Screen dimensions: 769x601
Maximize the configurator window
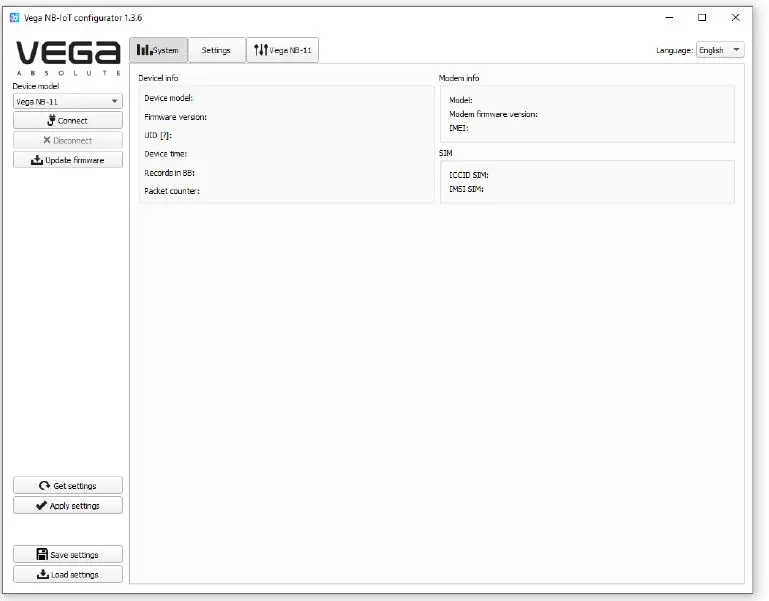702,18
